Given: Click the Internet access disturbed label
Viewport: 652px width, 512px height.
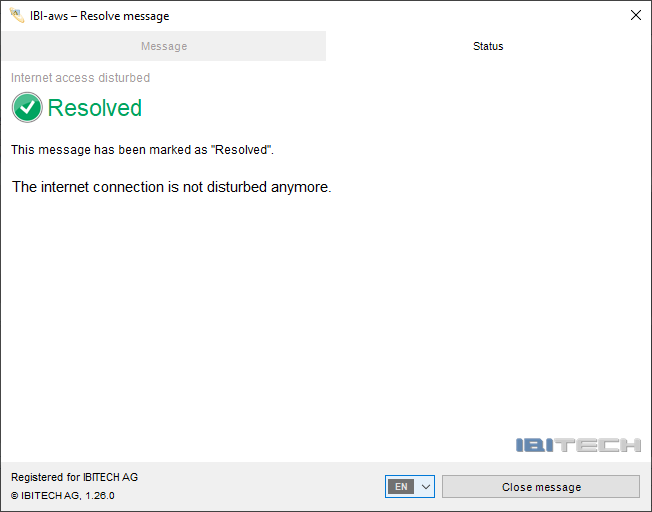Looking at the screenshot, I should pos(81,78).
